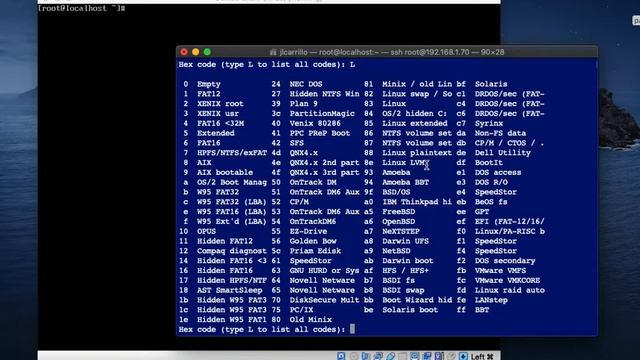Click the 'a6 OpenBSD' entry
This screenshot has height=360, width=640.
point(390,221)
